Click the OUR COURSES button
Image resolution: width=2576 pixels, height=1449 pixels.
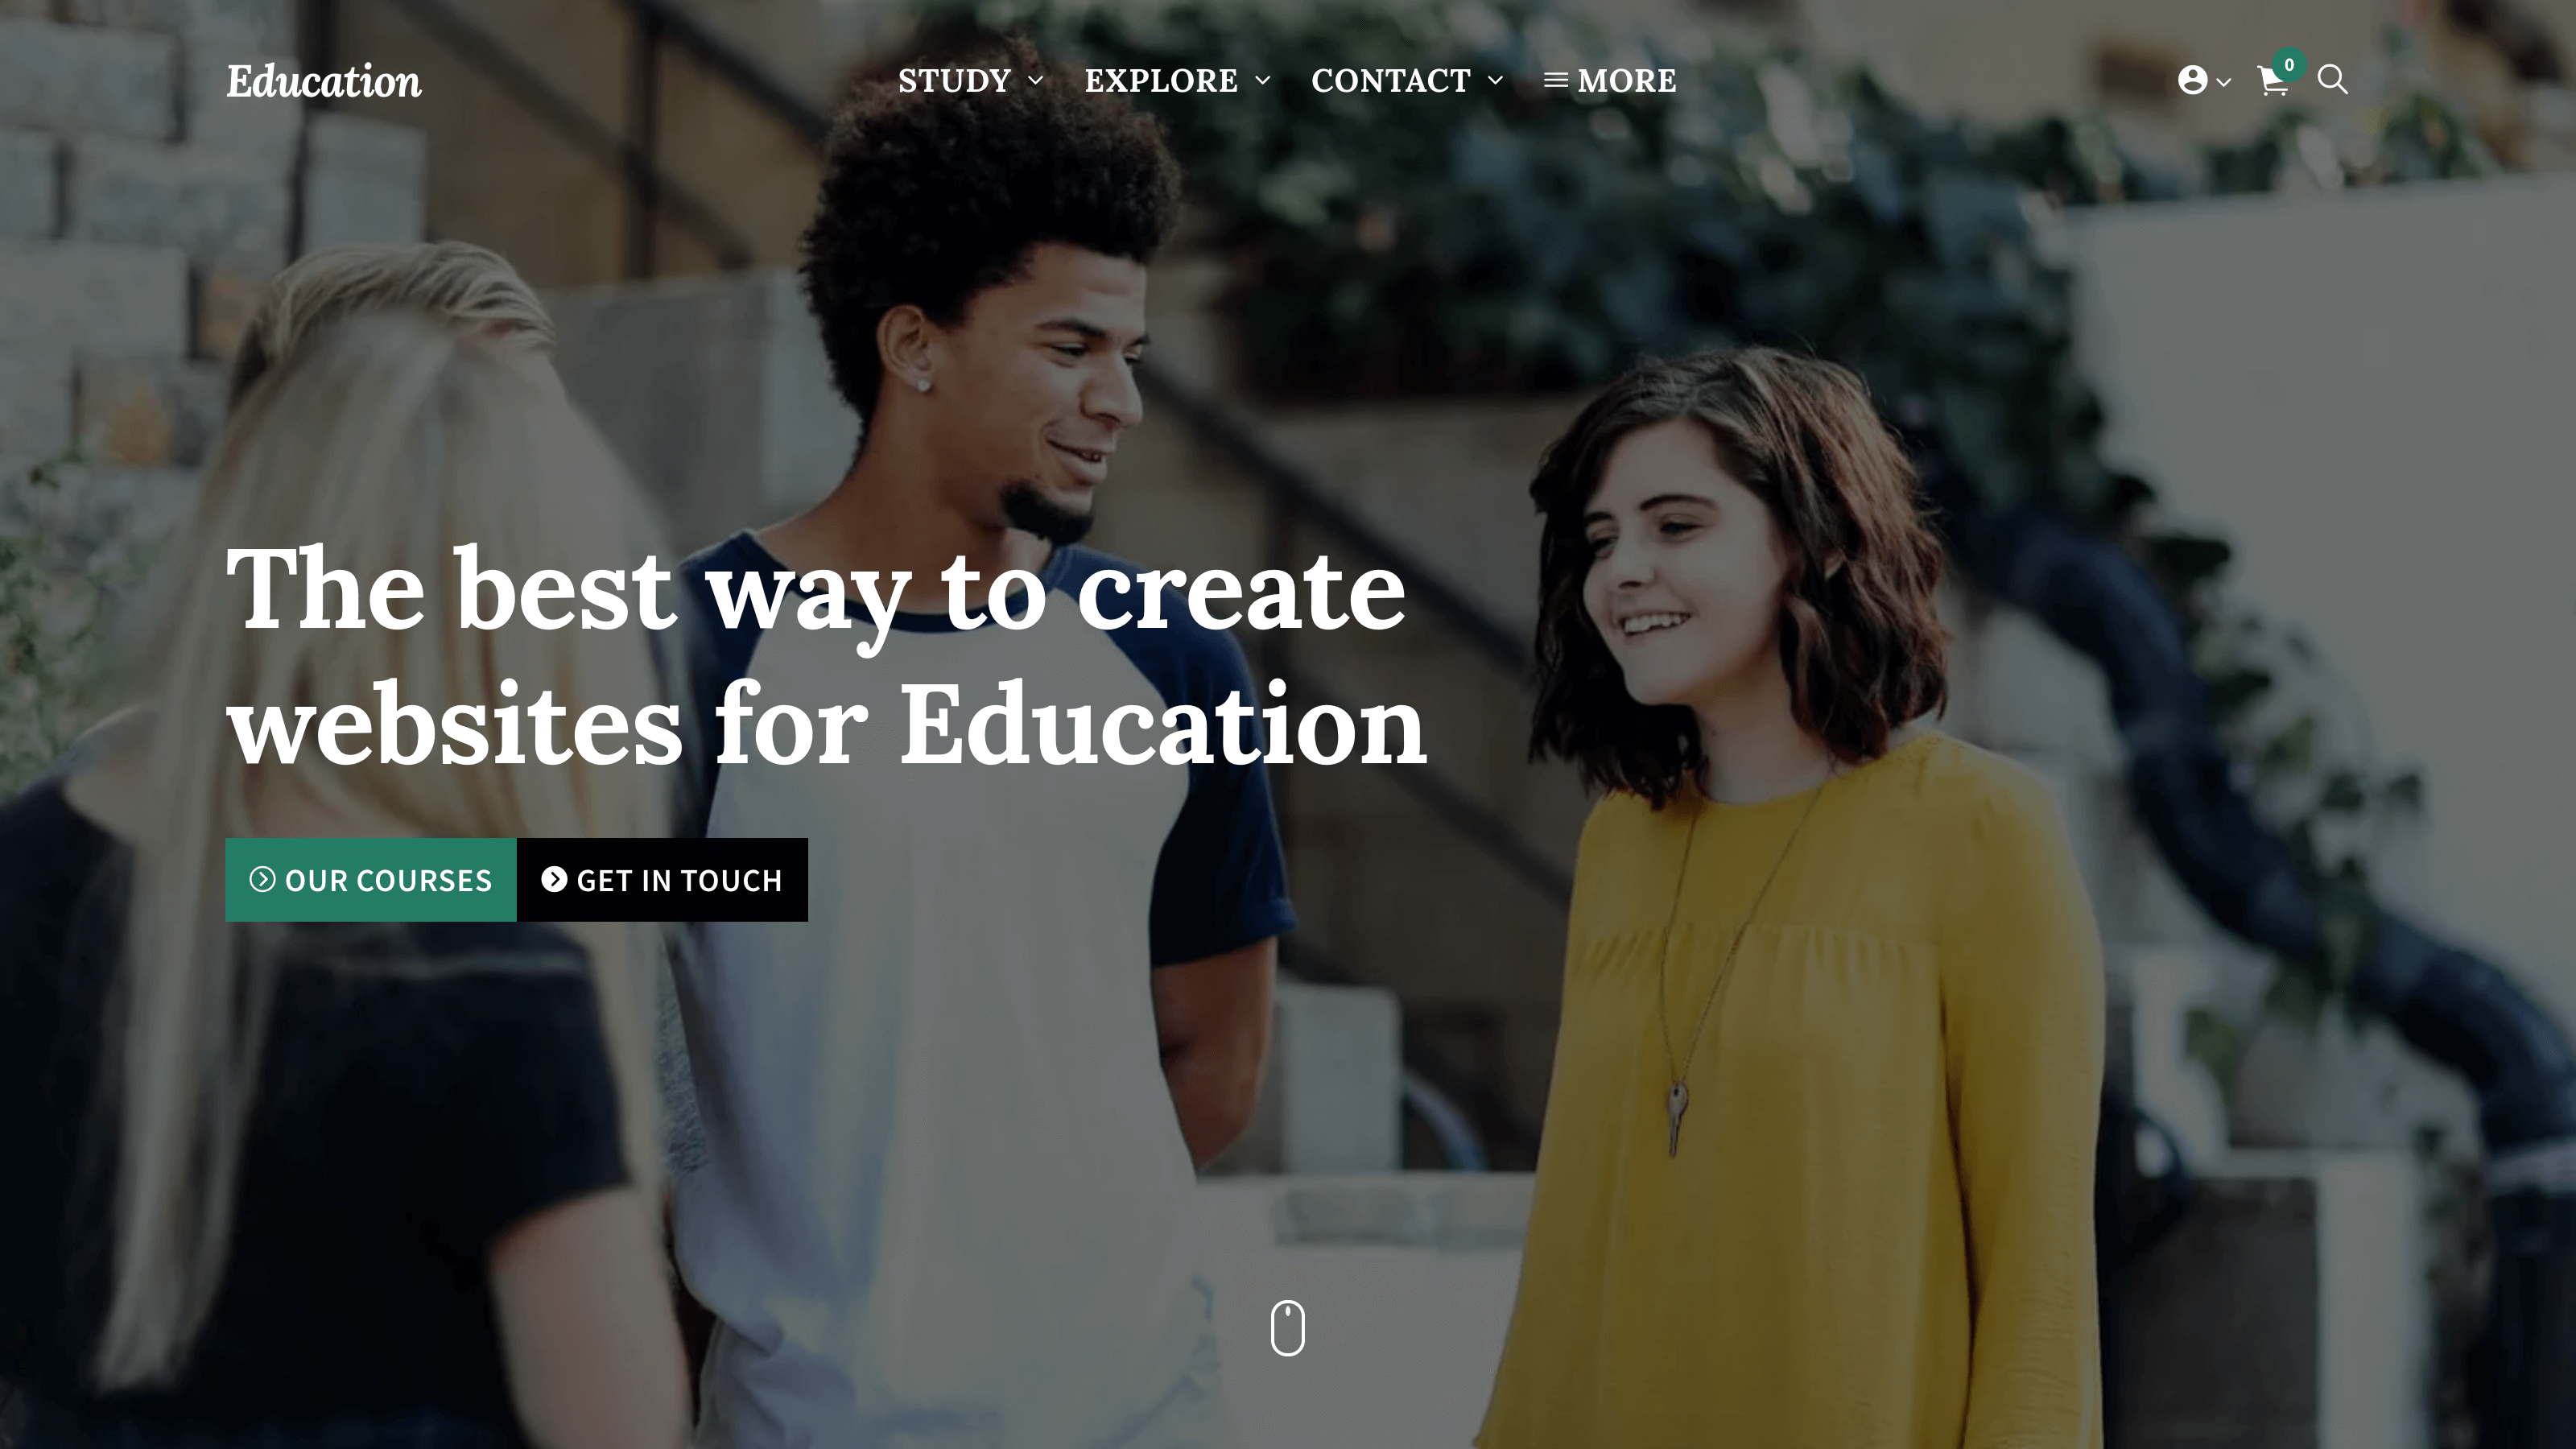click(371, 880)
